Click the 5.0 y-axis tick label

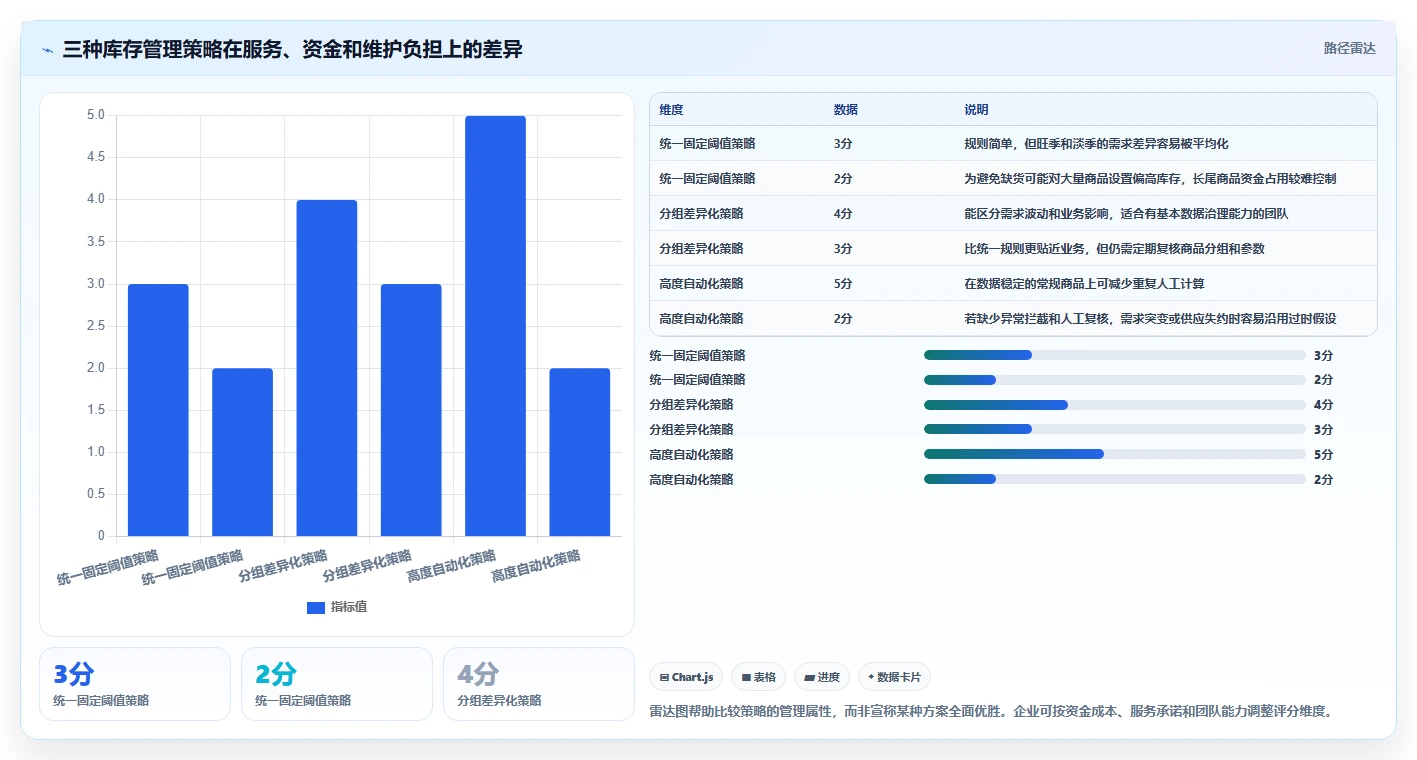[x=96, y=115]
